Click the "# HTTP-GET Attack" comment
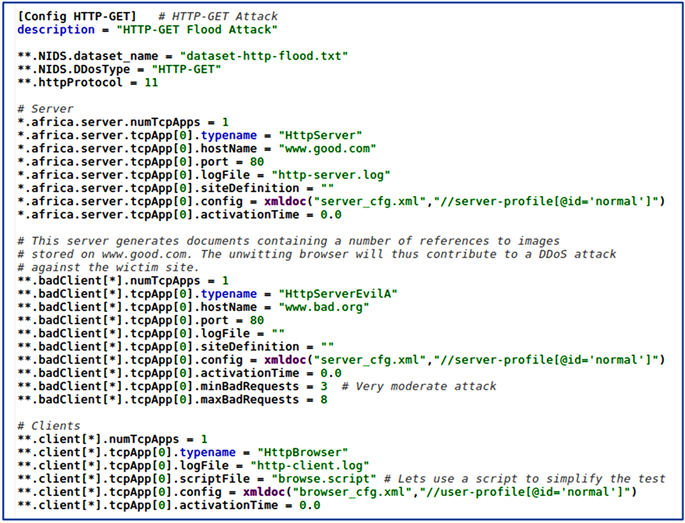Image resolution: width=685 pixels, height=523 pixels. tap(218, 17)
